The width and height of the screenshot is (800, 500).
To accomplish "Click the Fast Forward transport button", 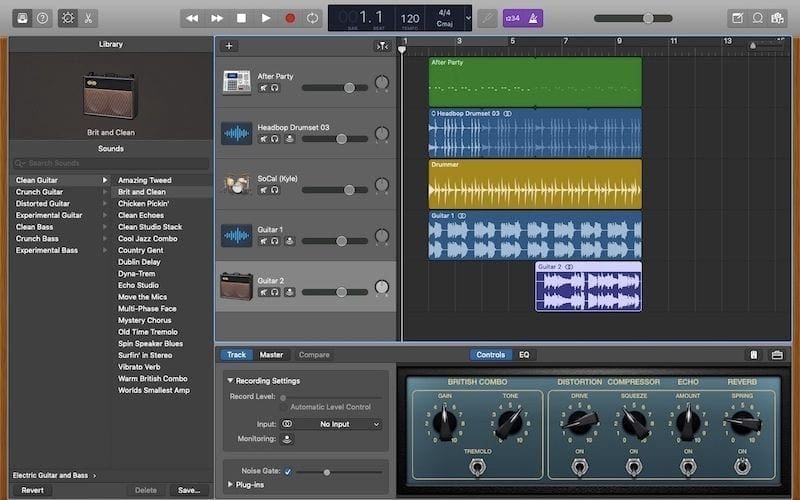I will click(x=217, y=18).
